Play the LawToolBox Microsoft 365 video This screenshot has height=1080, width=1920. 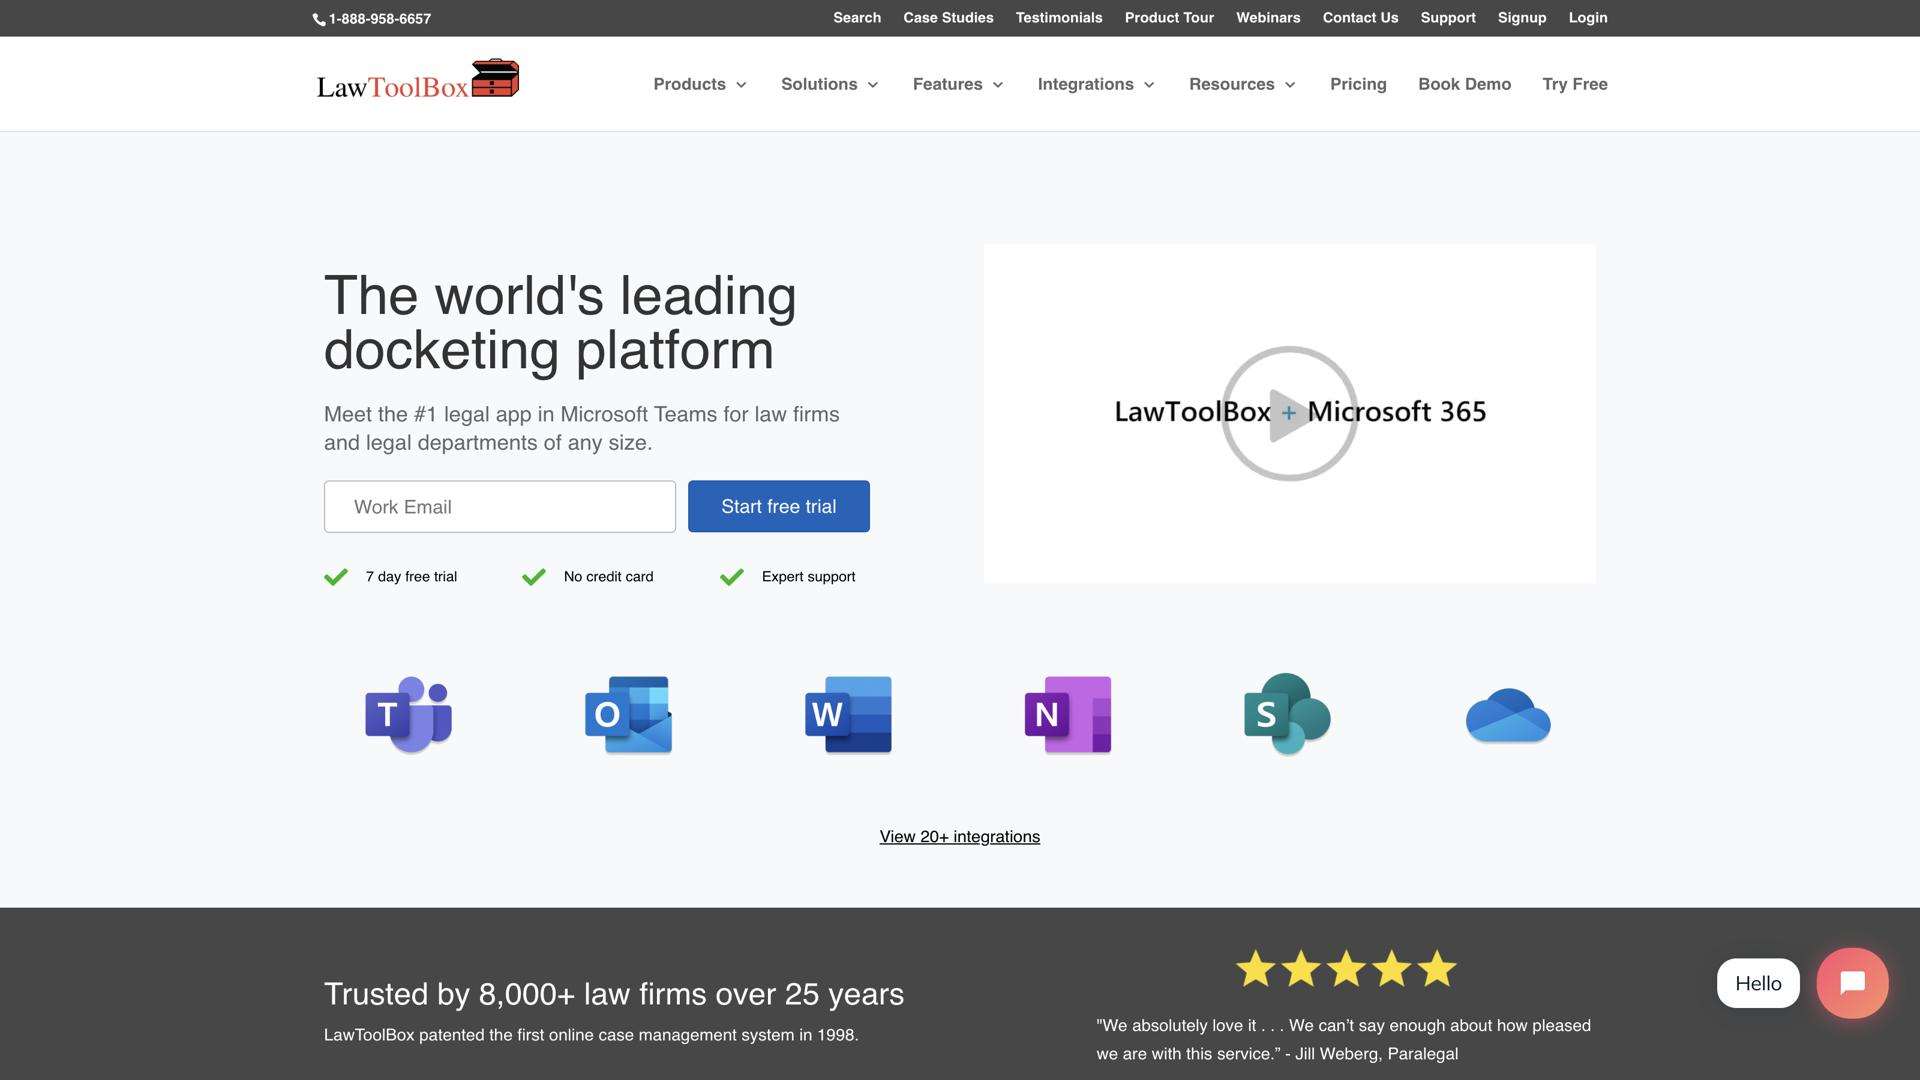[x=1289, y=414]
